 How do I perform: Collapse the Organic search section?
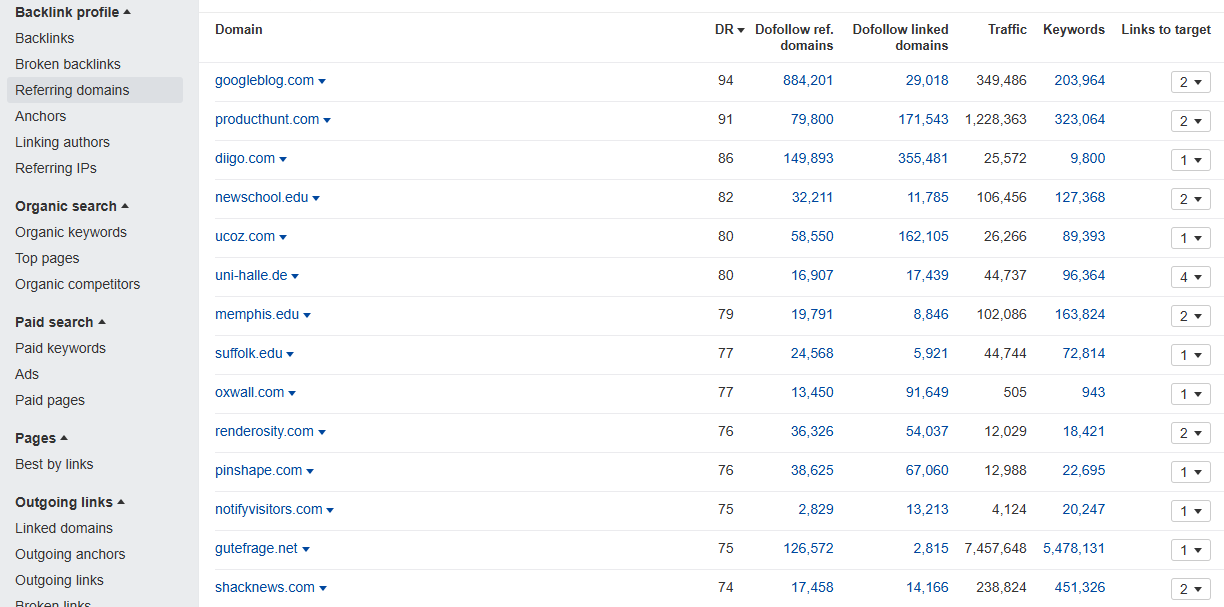(125, 206)
